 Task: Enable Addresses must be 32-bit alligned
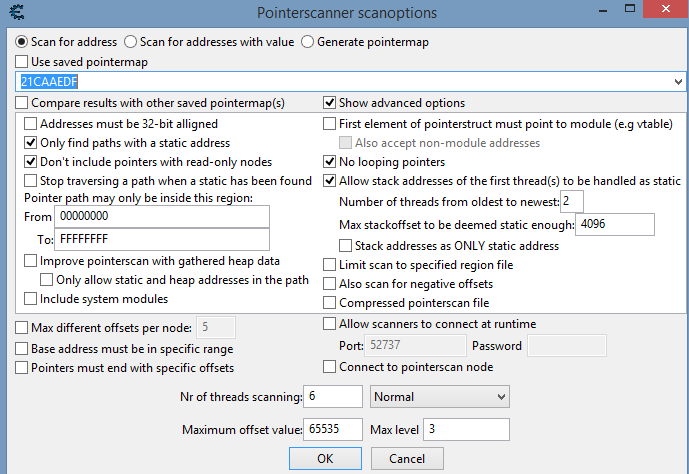click(30, 124)
